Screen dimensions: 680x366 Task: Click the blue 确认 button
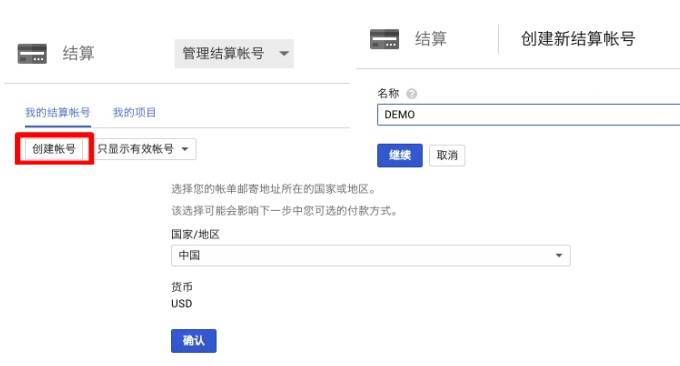pos(194,341)
